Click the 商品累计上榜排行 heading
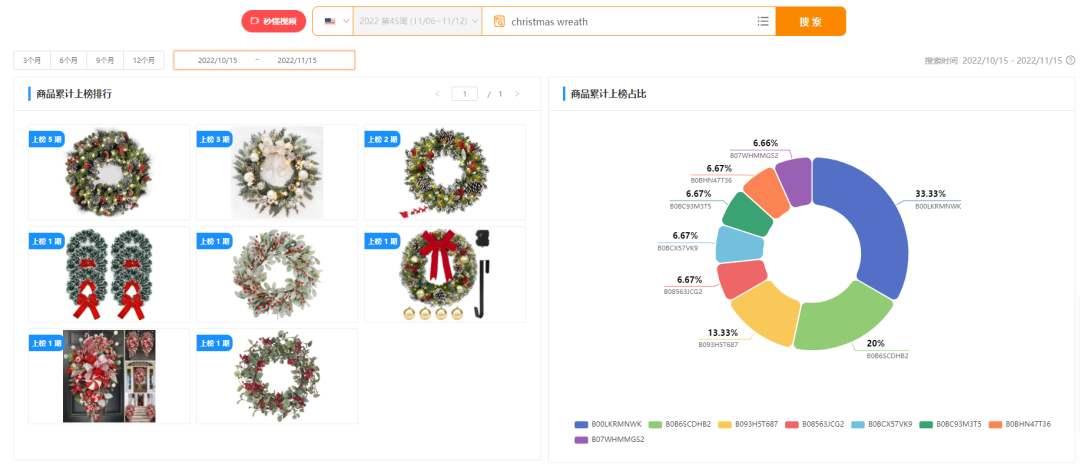 tap(74, 94)
